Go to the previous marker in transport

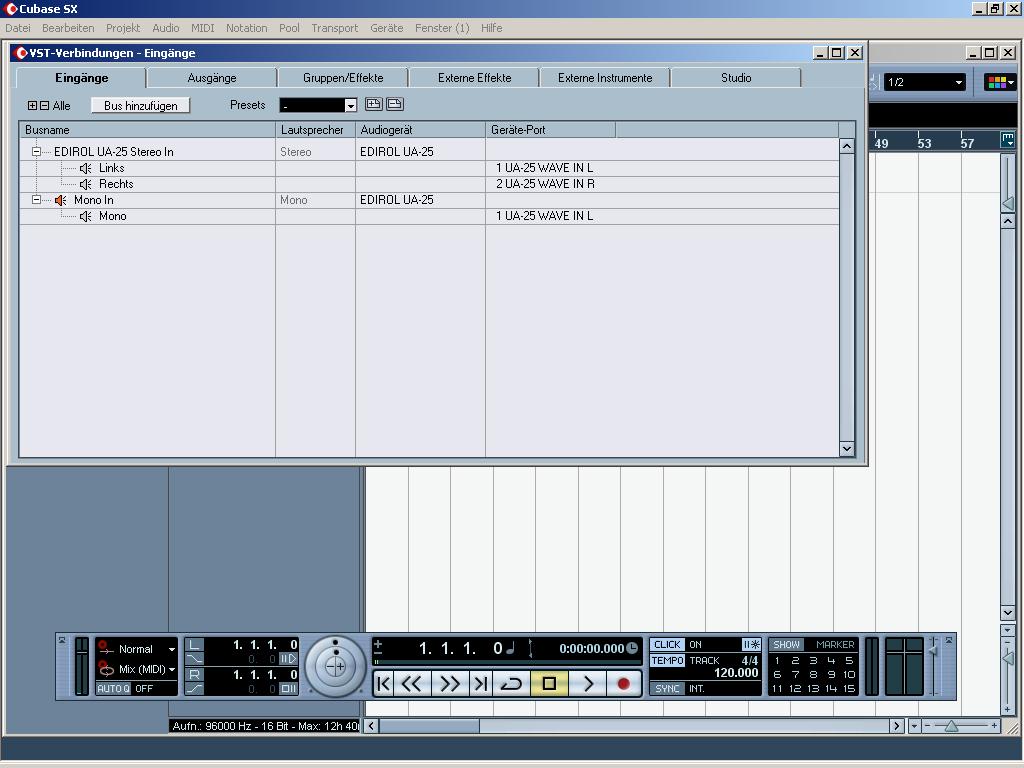coord(384,684)
